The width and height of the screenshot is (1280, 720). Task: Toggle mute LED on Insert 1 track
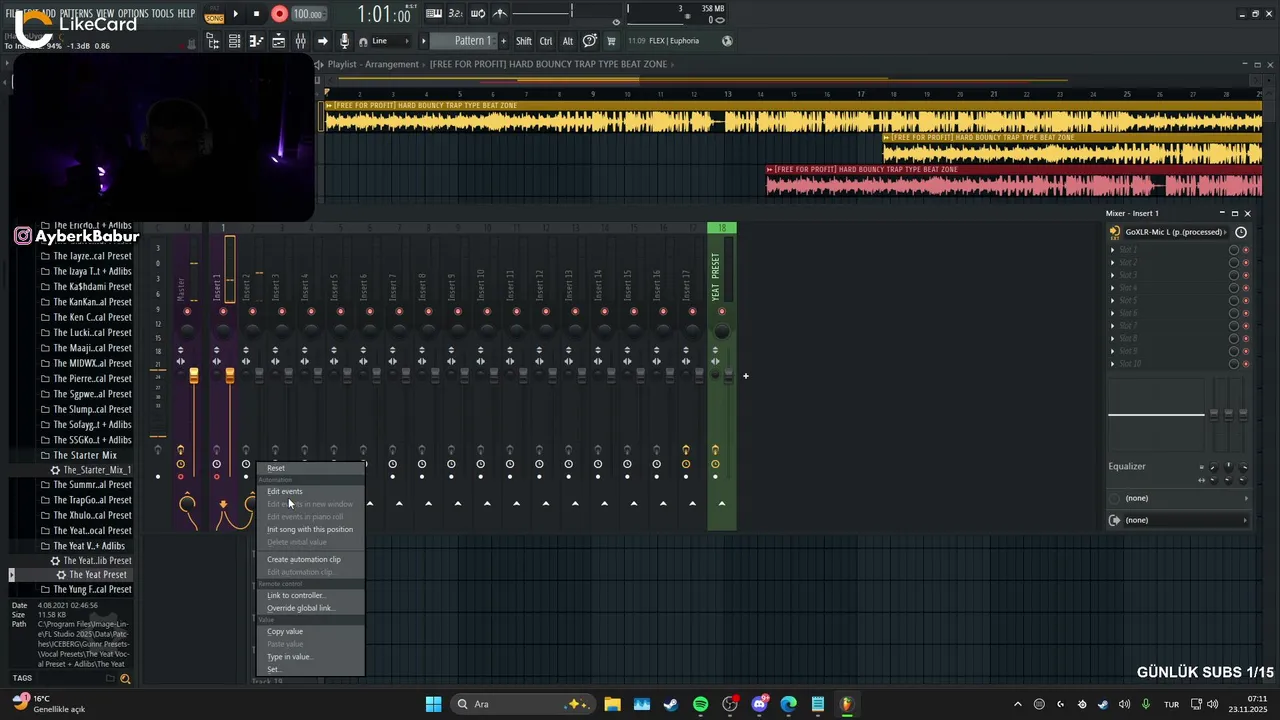click(223, 311)
